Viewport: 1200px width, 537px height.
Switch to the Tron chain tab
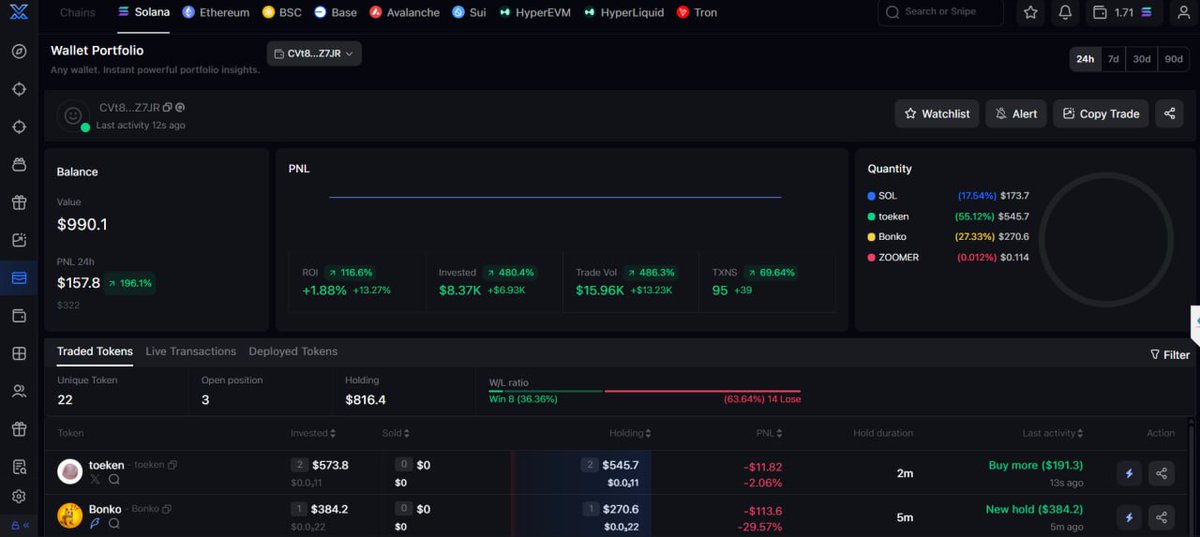click(697, 13)
